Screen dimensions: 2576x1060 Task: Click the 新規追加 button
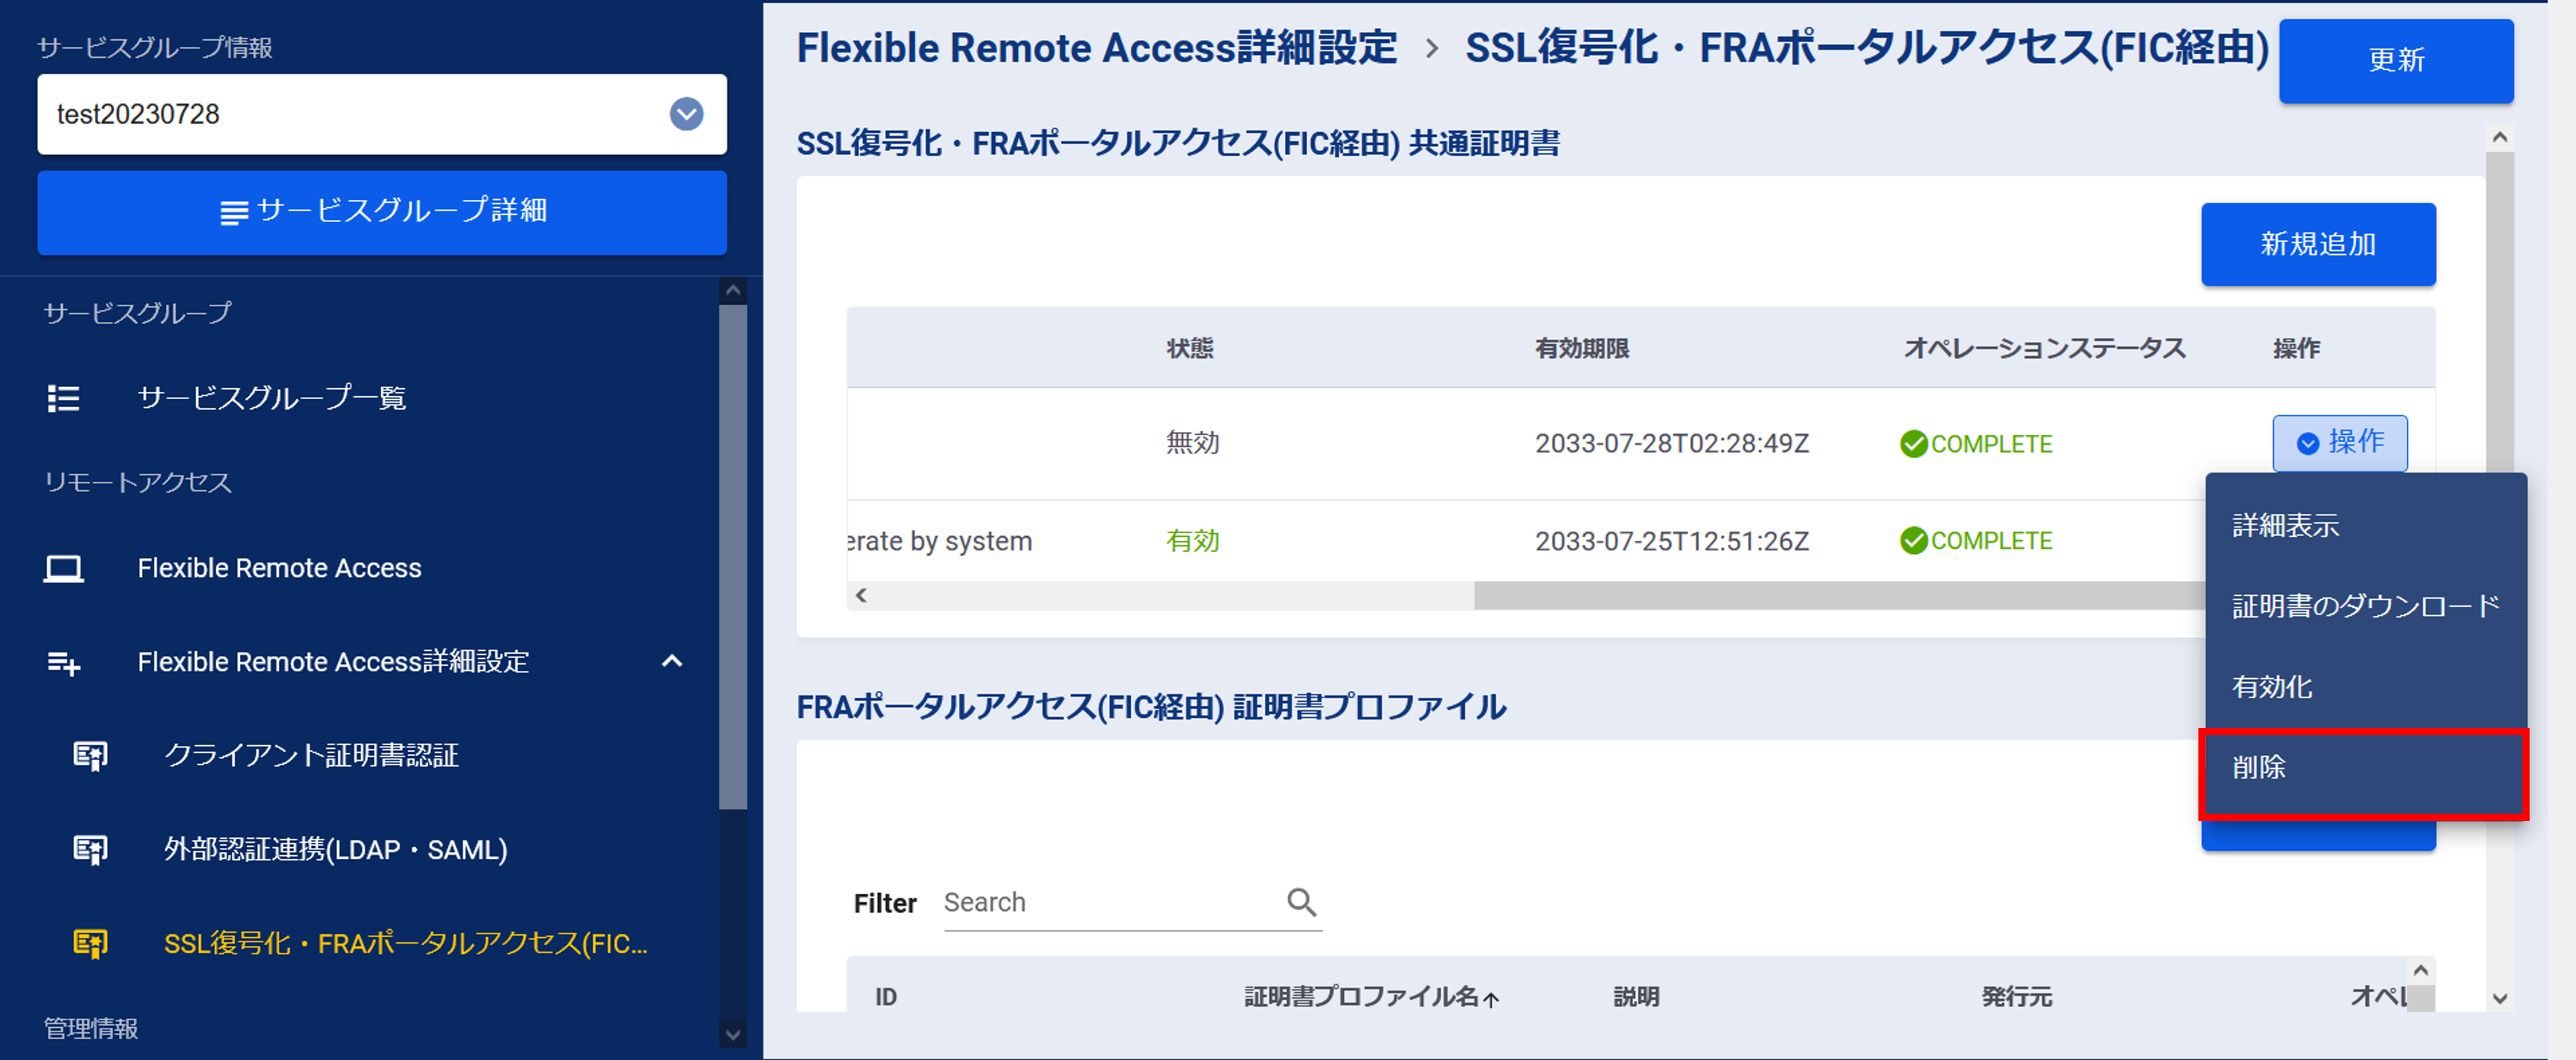pos(2317,244)
